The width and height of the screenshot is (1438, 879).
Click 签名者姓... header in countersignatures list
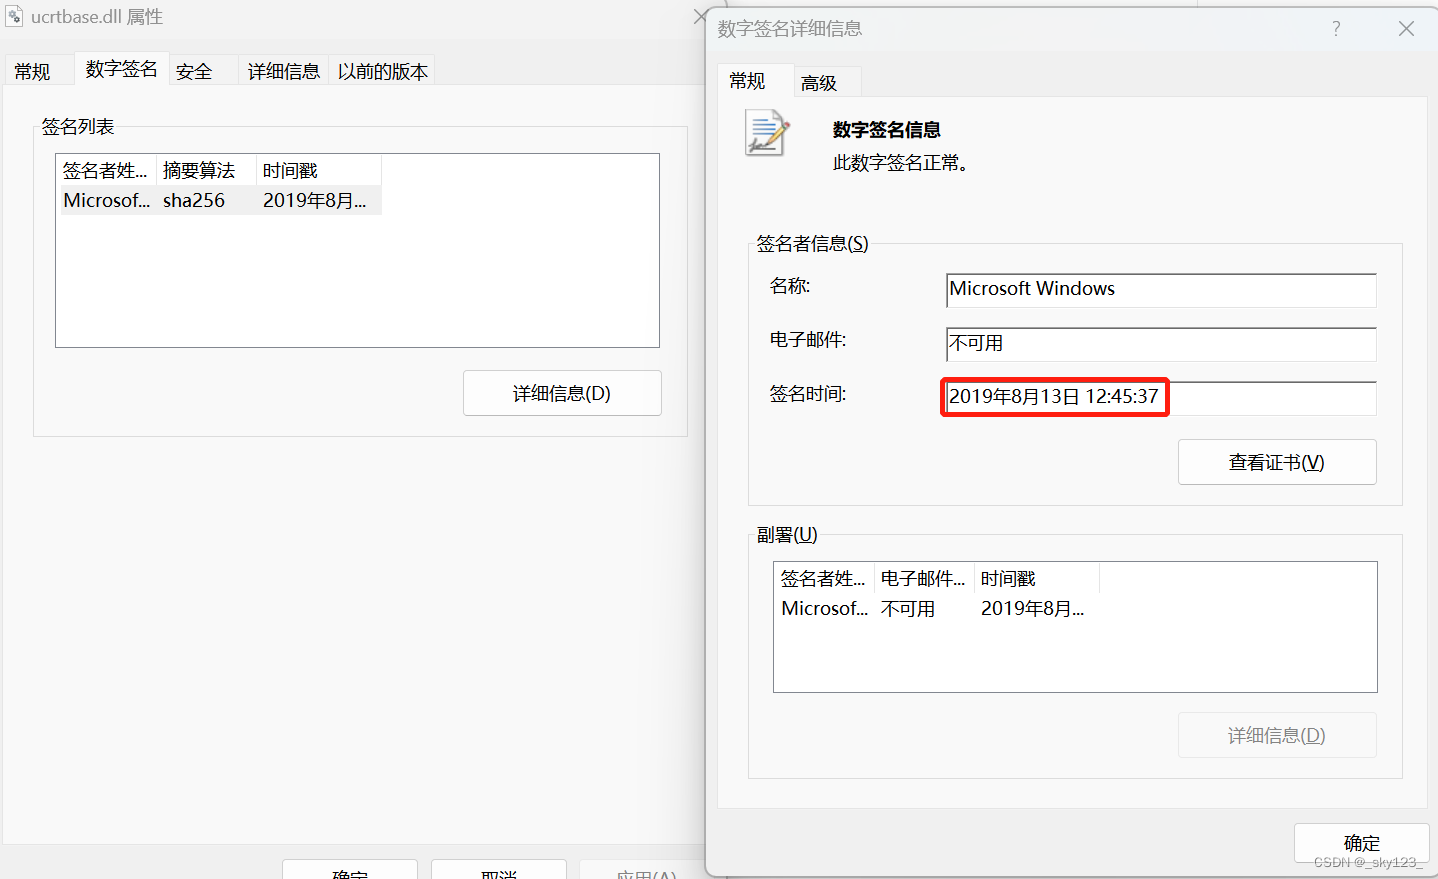click(824, 578)
